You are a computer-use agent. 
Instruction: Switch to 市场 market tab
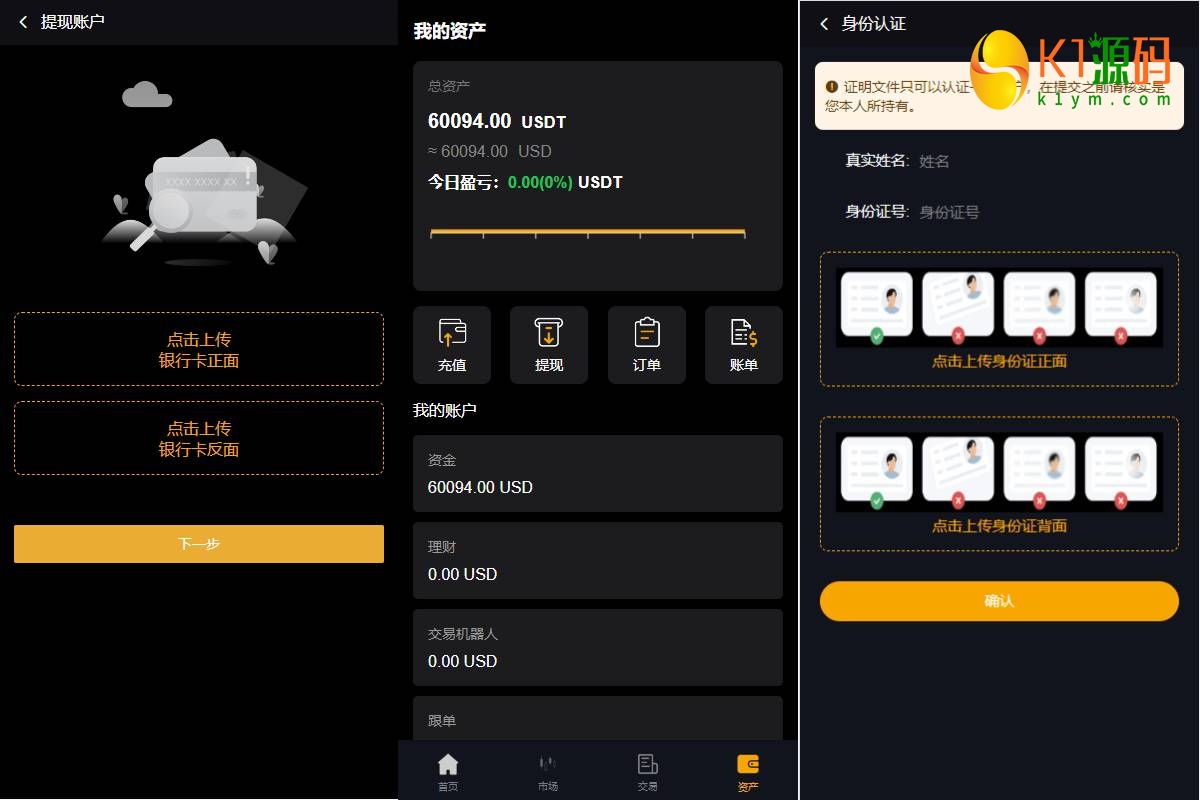pos(548,771)
